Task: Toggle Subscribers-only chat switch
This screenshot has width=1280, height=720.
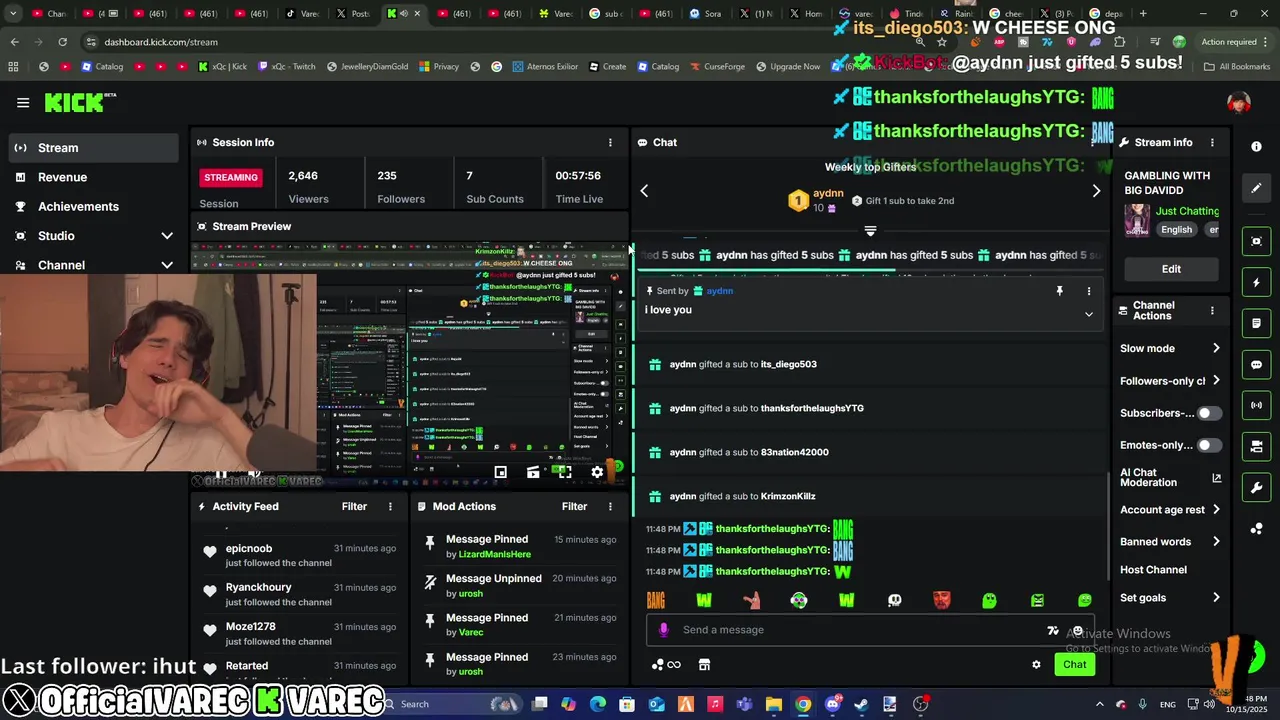Action: click(x=1209, y=413)
